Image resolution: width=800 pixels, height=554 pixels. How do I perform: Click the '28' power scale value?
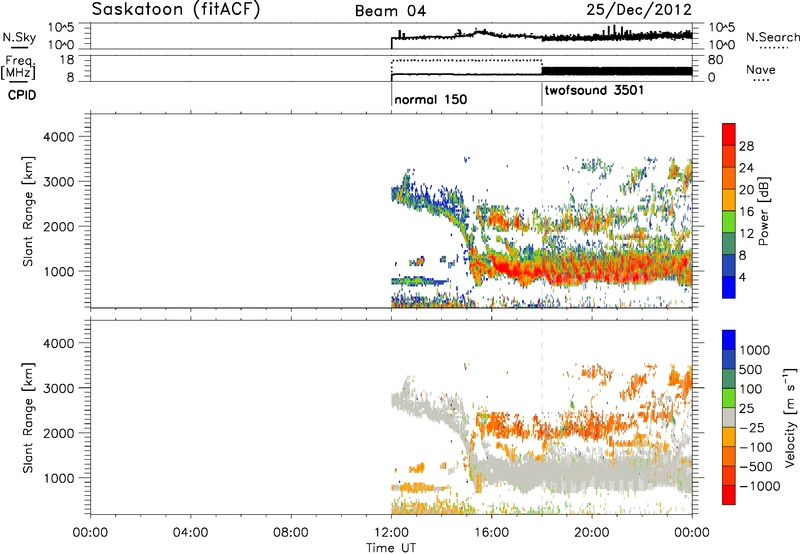(746, 146)
